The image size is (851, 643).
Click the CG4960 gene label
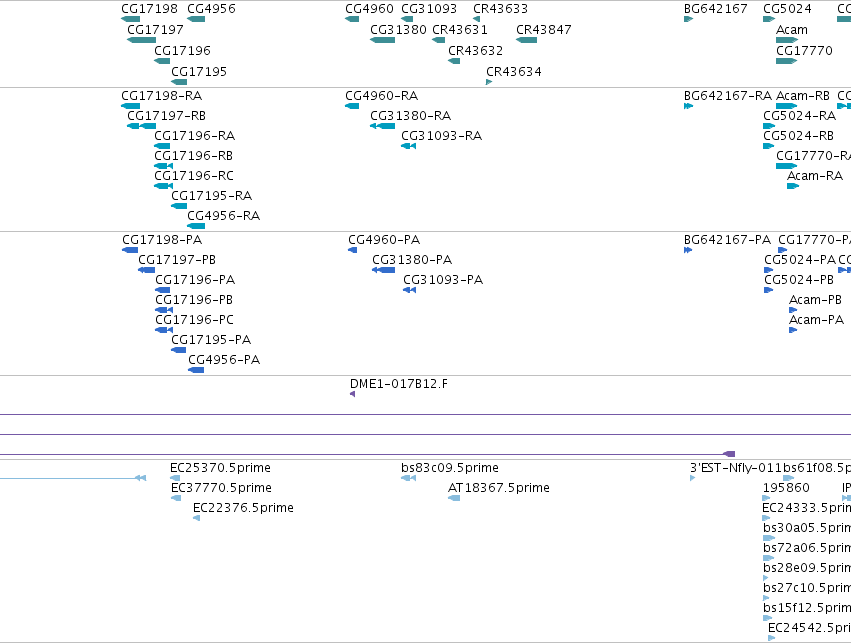[x=369, y=9]
